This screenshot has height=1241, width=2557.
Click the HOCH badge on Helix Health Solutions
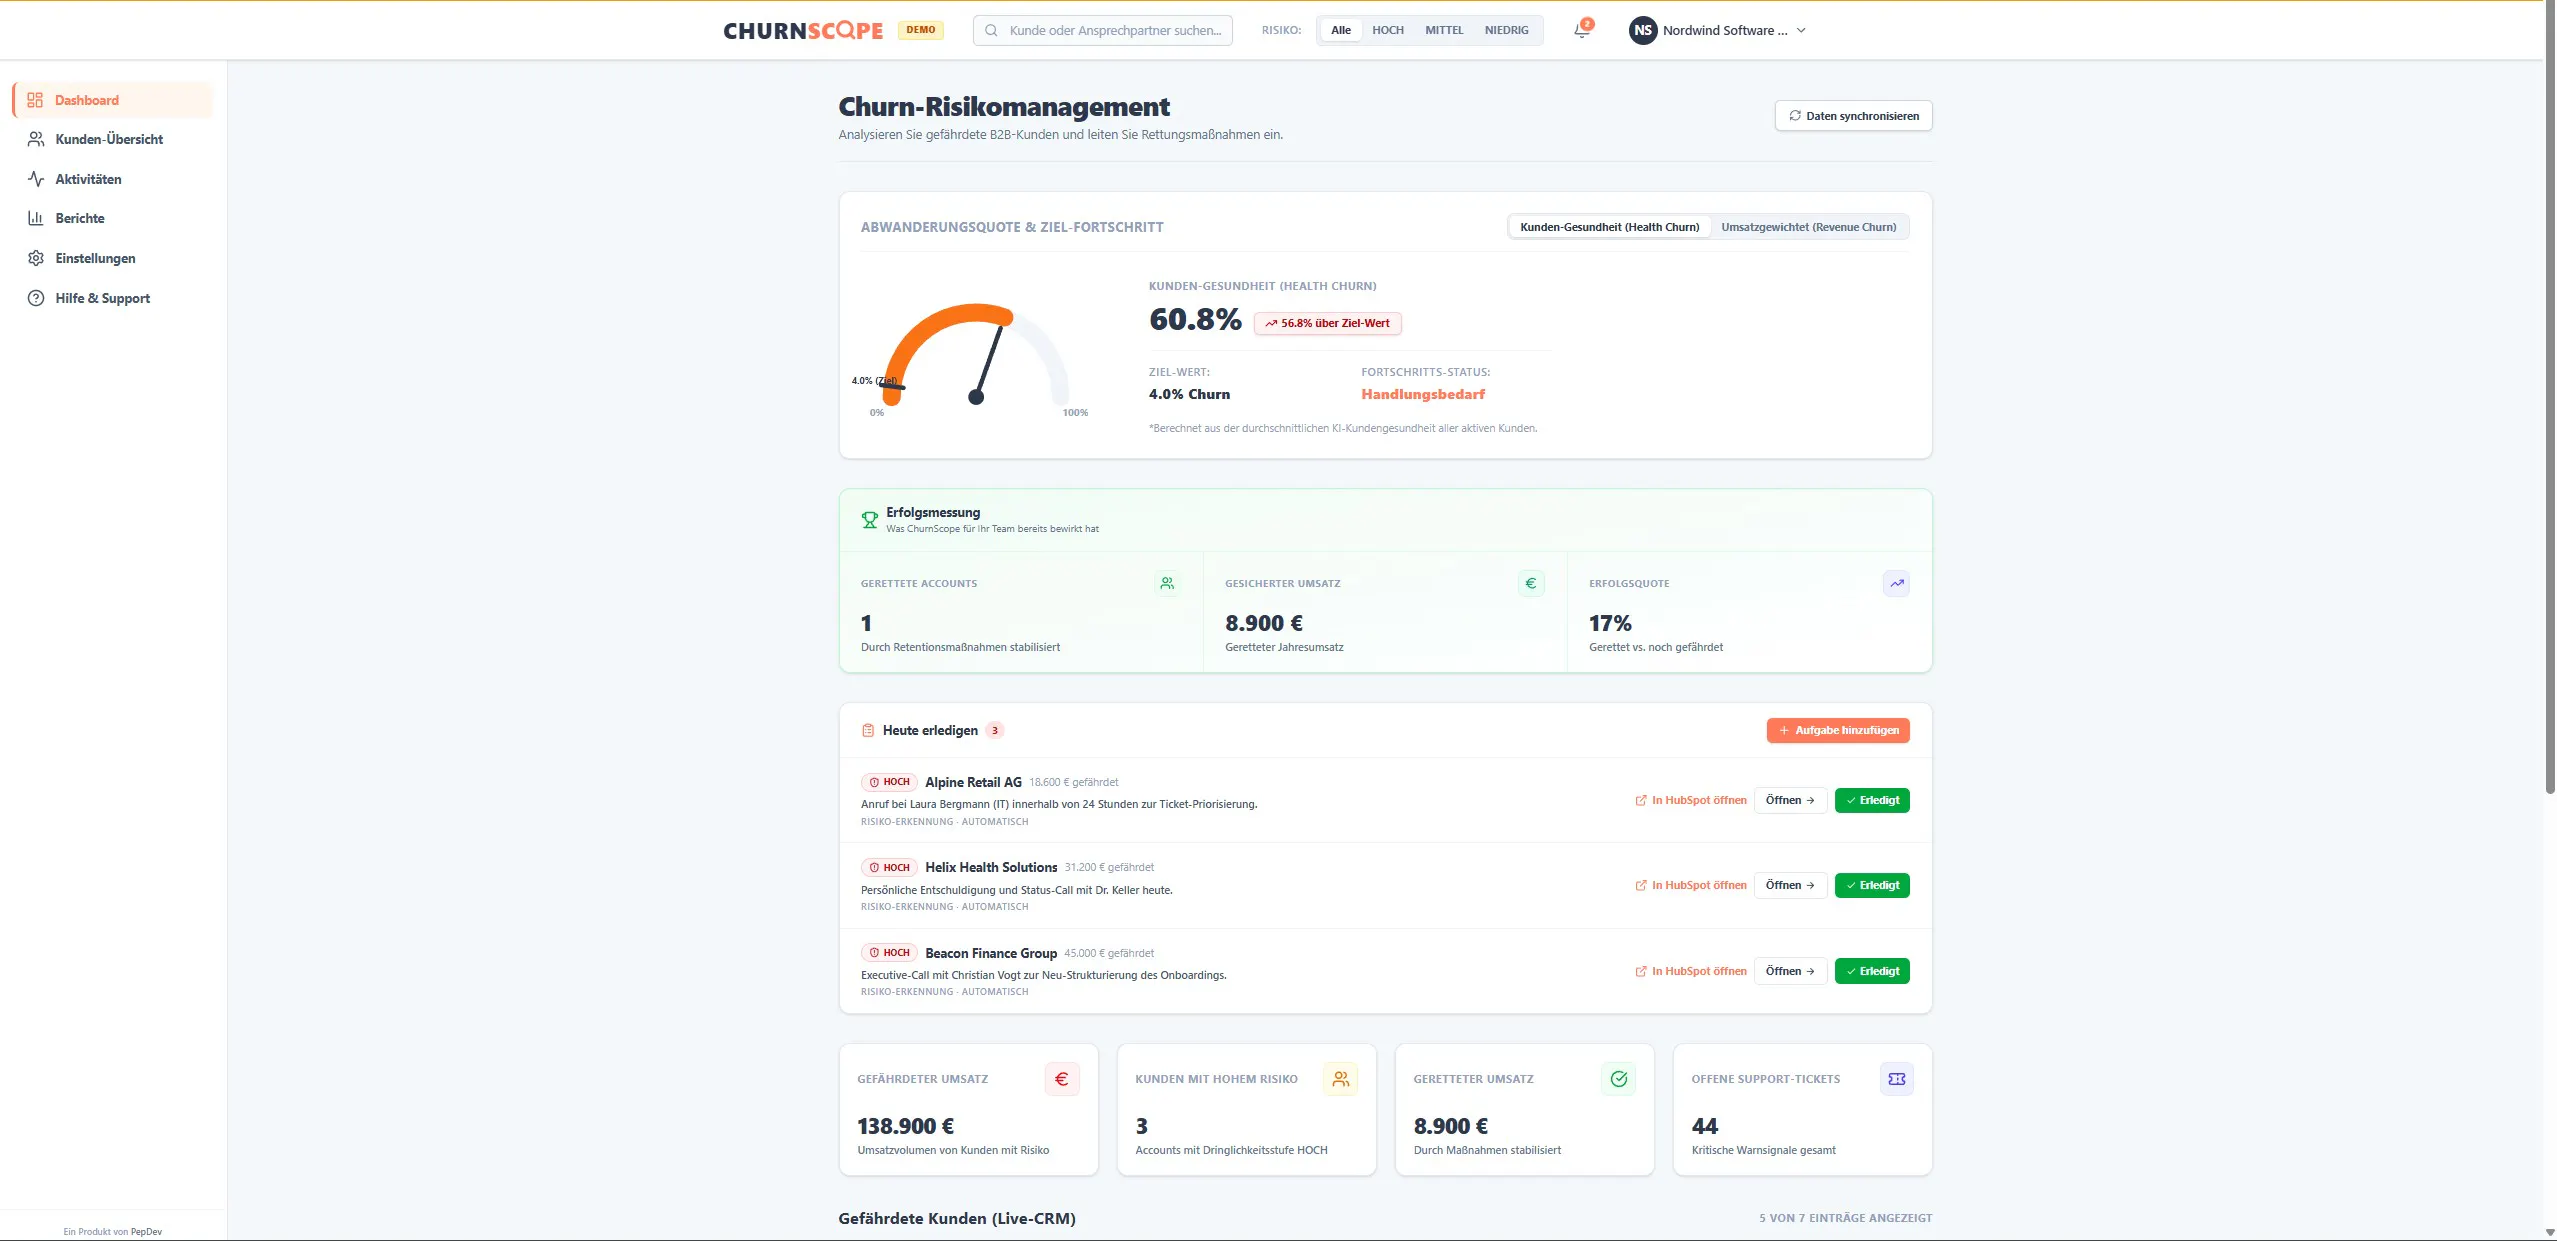889,867
